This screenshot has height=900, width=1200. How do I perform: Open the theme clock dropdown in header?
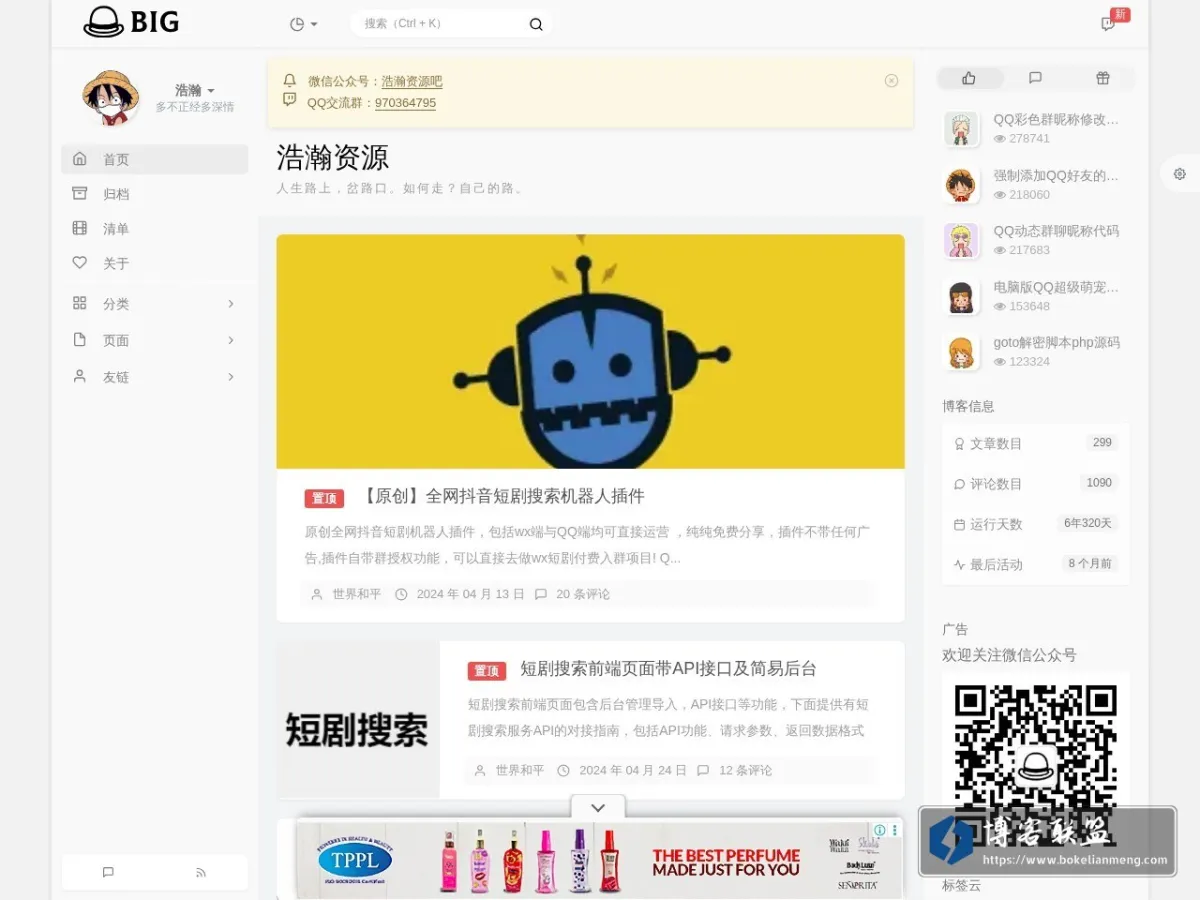click(x=303, y=24)
